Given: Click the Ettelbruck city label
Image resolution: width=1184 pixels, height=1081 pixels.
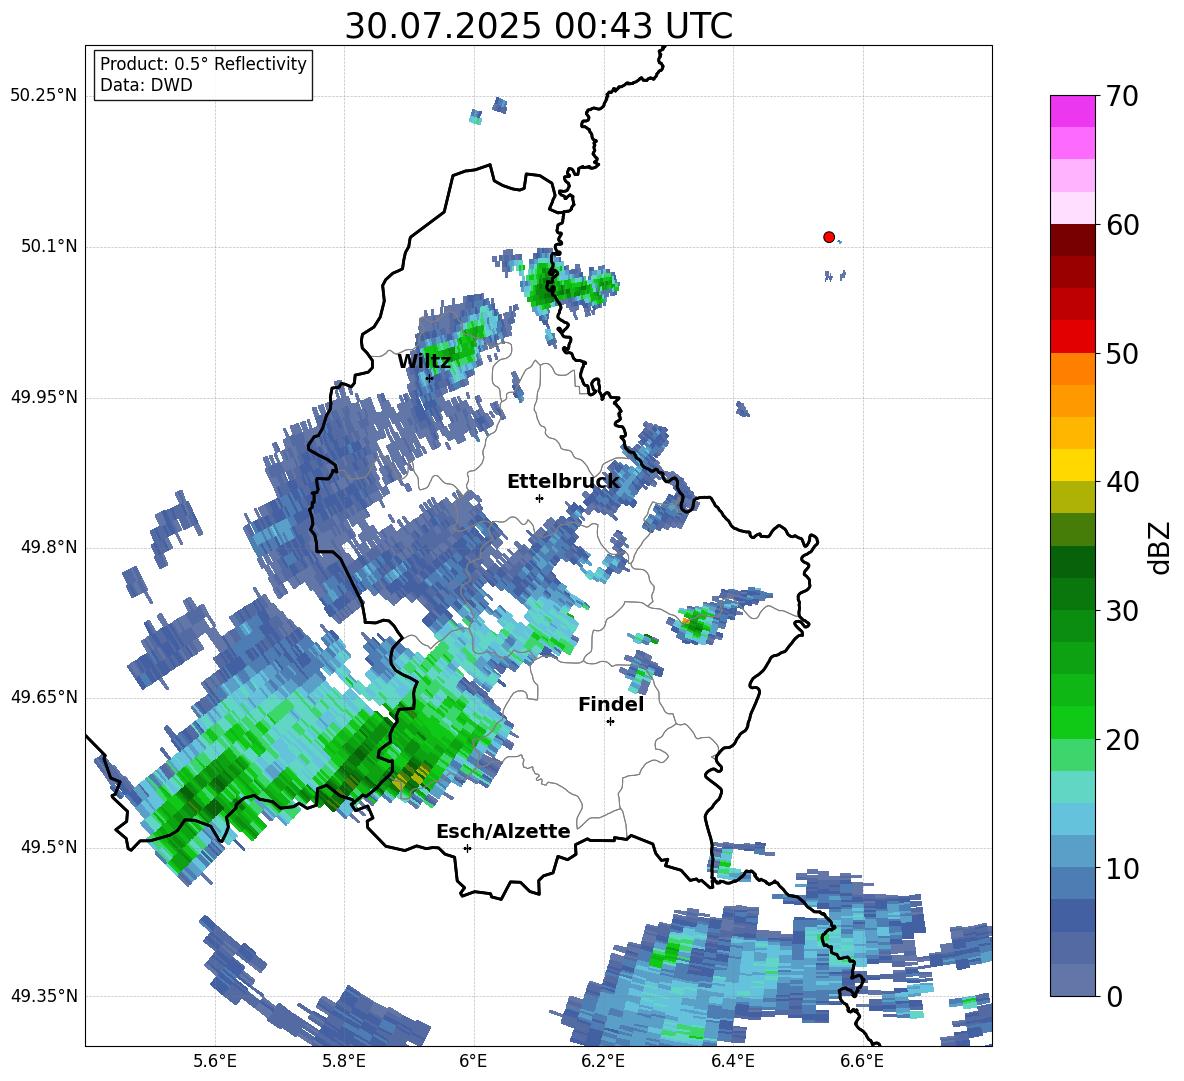Looking at the screenshot, I should click(x=563, y=482).
